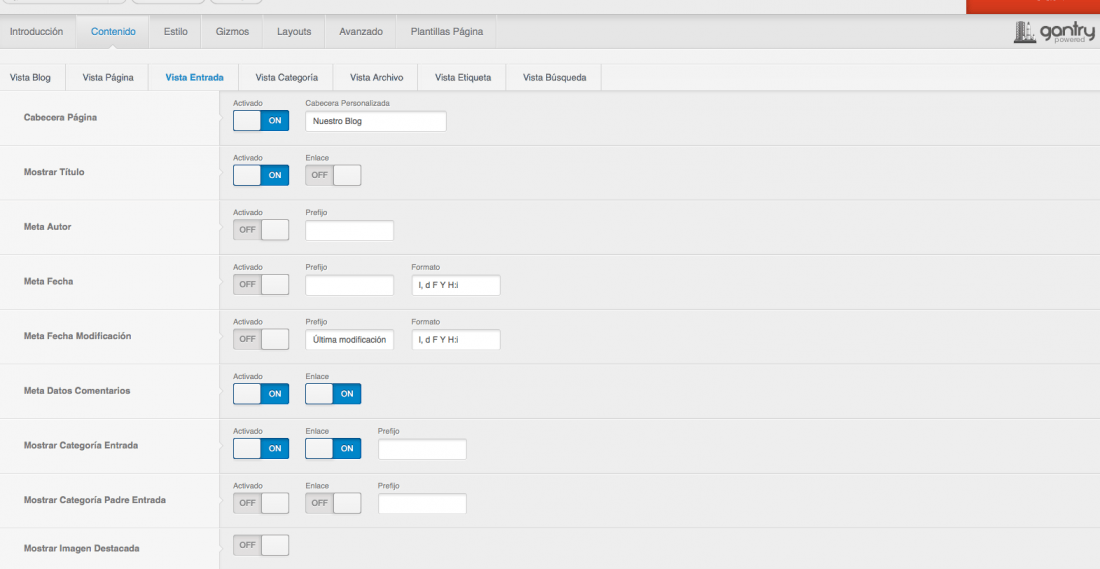The width and height of the screenshot is (1100, 569).
Task: Open the Introducción tab
Action: coord(36,32)
